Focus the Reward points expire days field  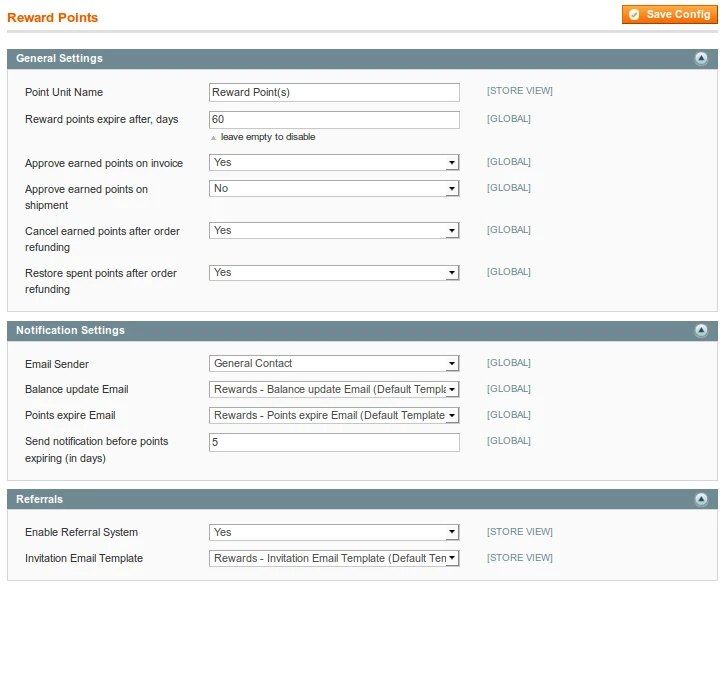(334, 120)
